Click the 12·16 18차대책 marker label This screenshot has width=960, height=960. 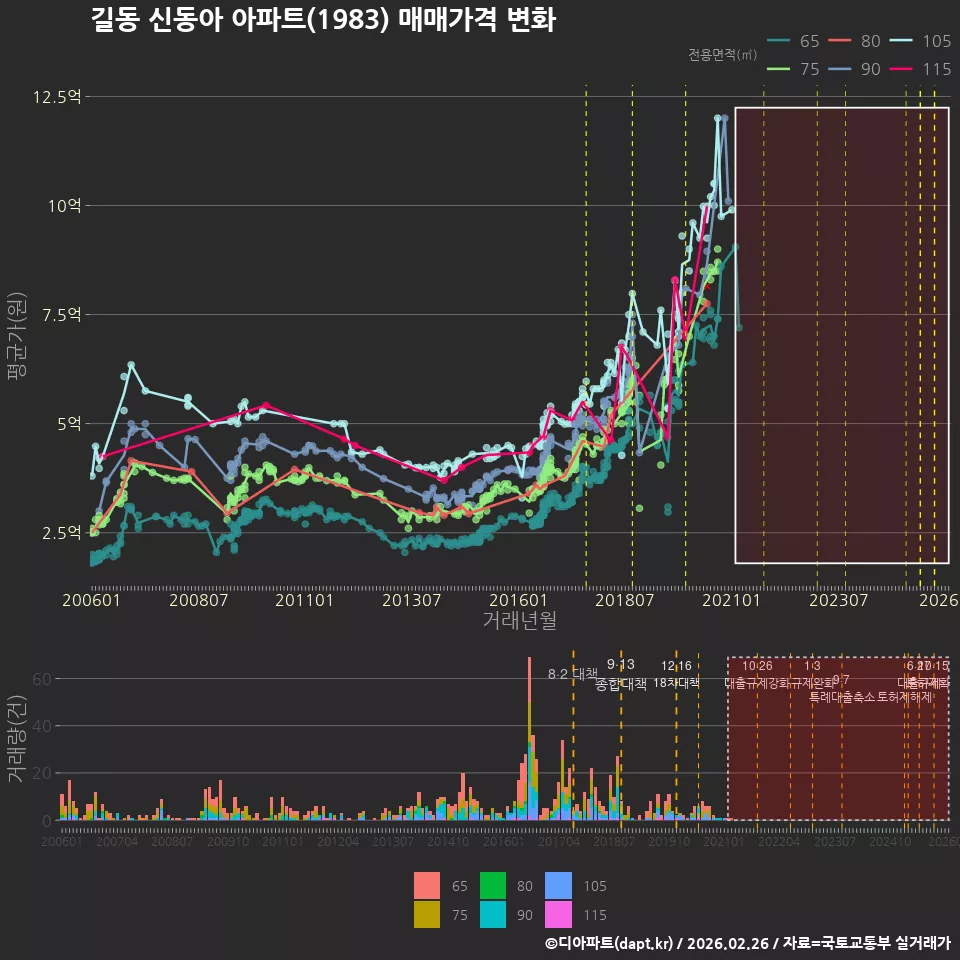coord(676,674)
